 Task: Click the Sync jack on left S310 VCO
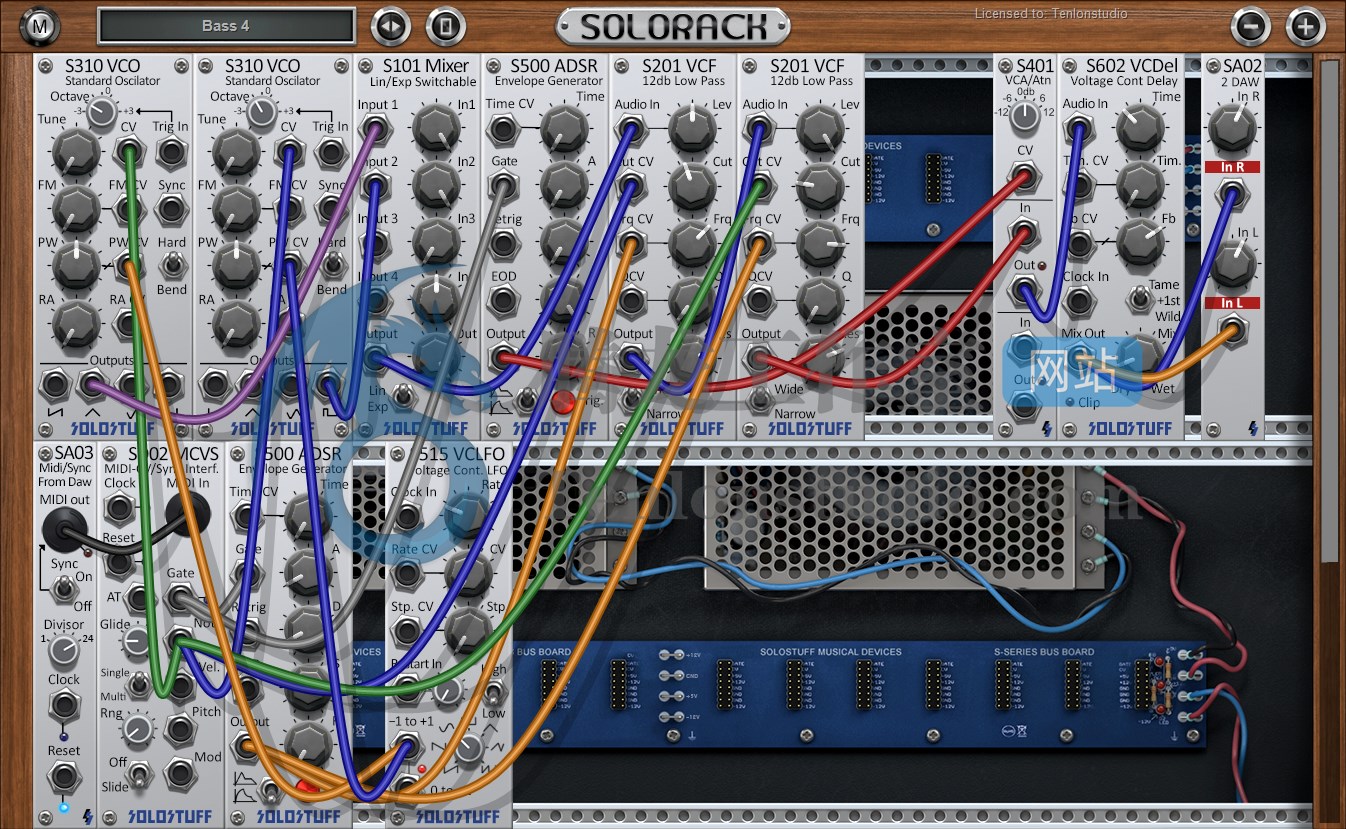(171, 209)
